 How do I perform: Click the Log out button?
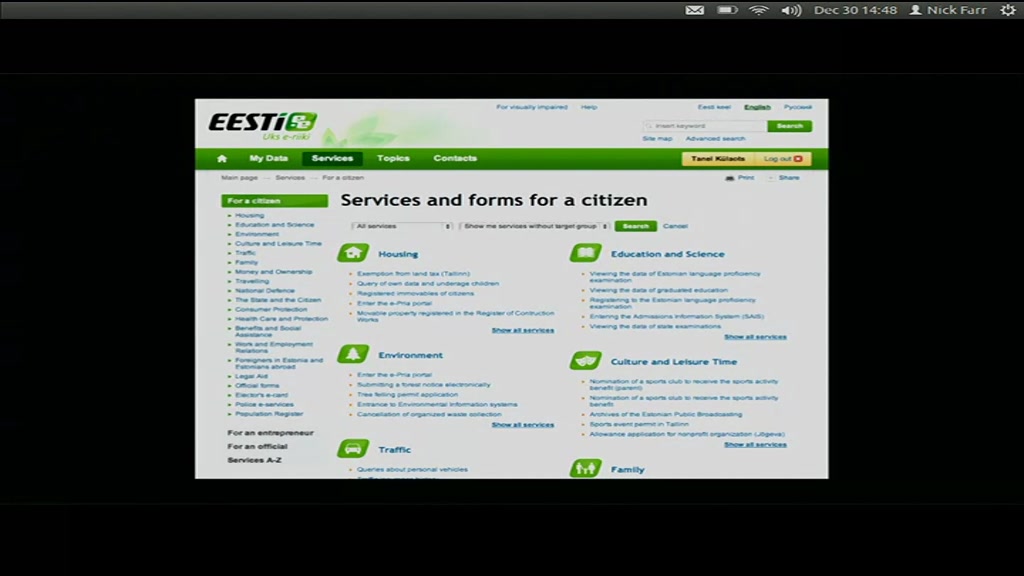[783, 159]
